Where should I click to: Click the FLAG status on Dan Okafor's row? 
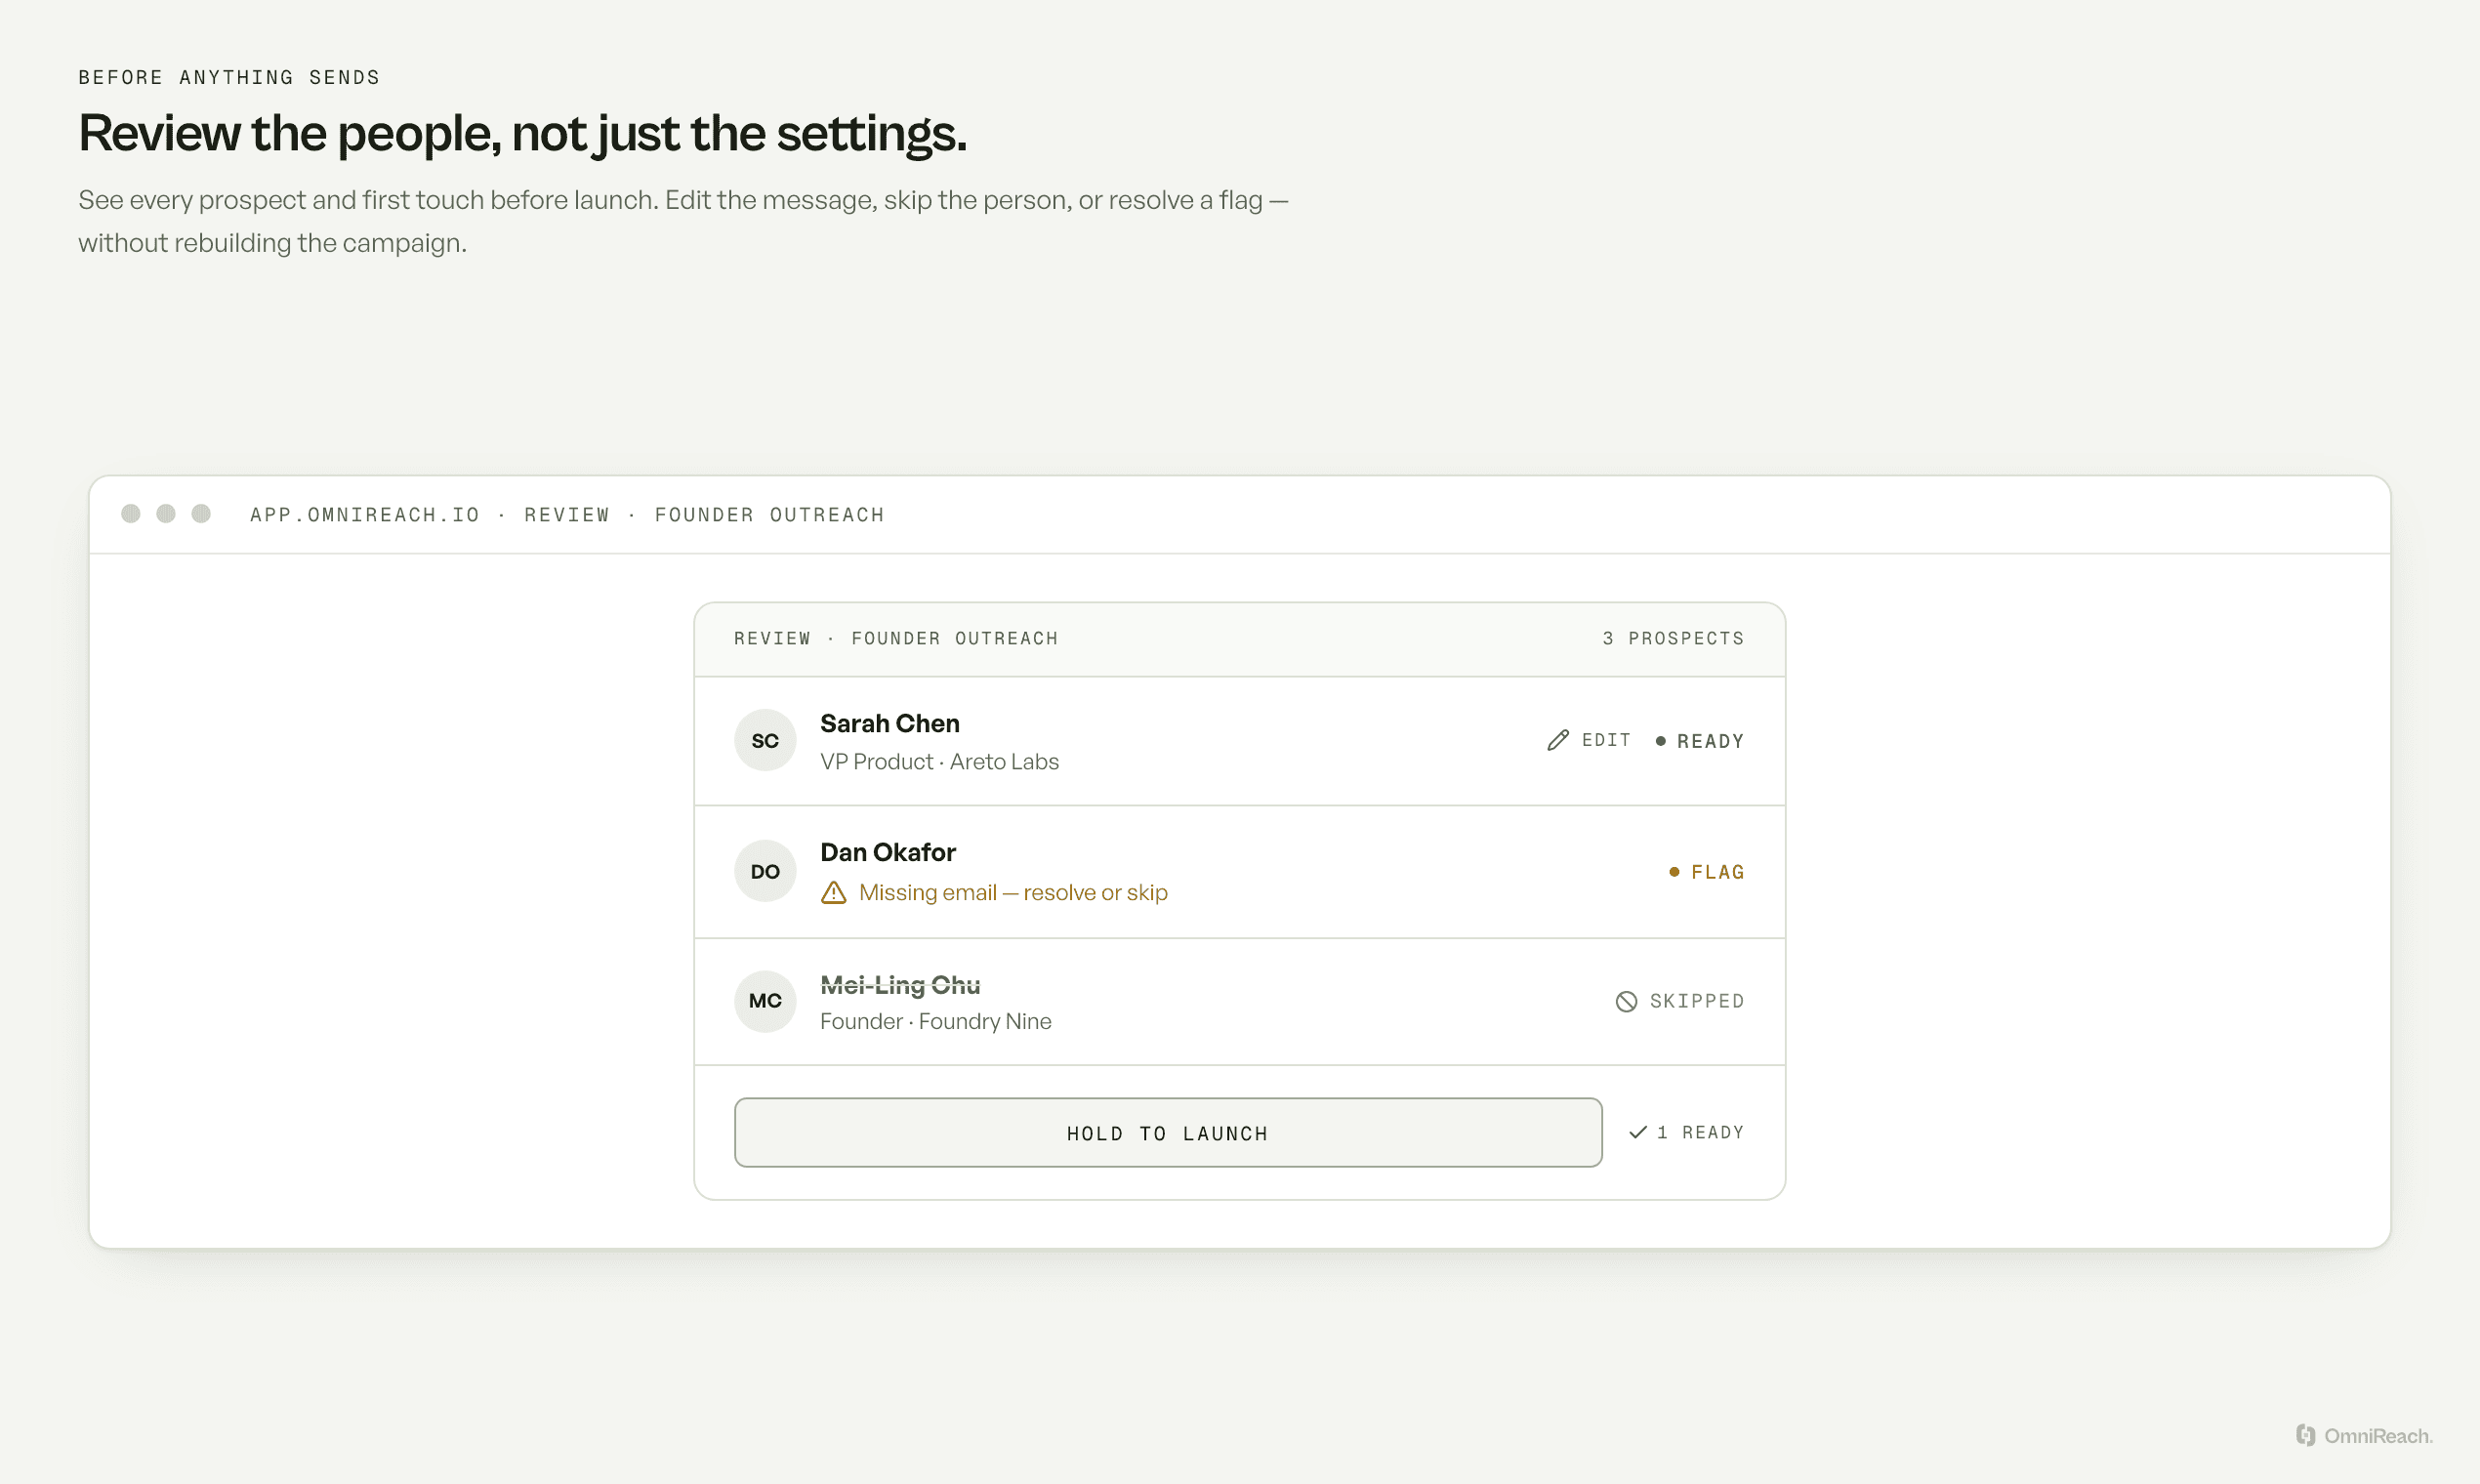click(x=1706, y=872)
